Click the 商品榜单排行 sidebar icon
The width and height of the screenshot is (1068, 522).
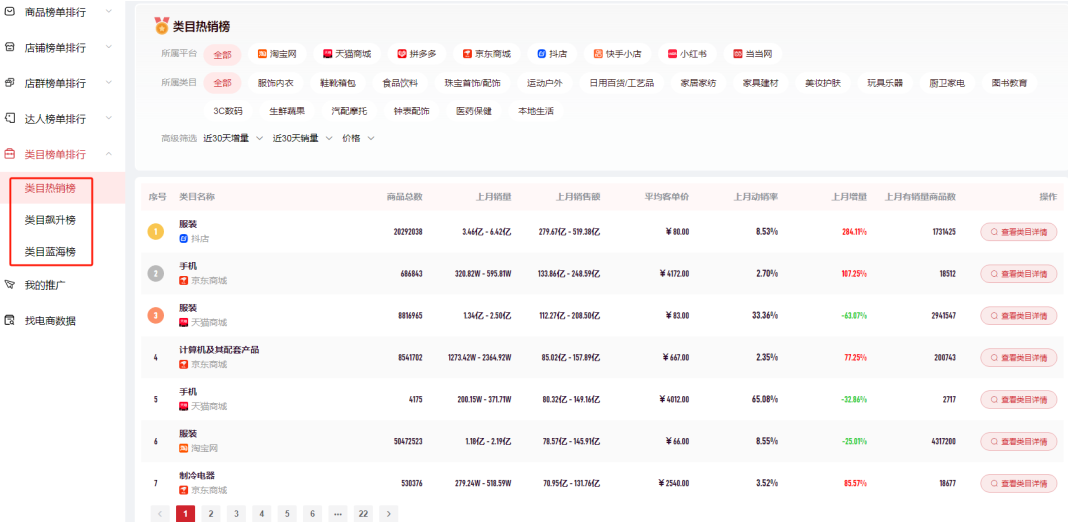click(10, 12)
